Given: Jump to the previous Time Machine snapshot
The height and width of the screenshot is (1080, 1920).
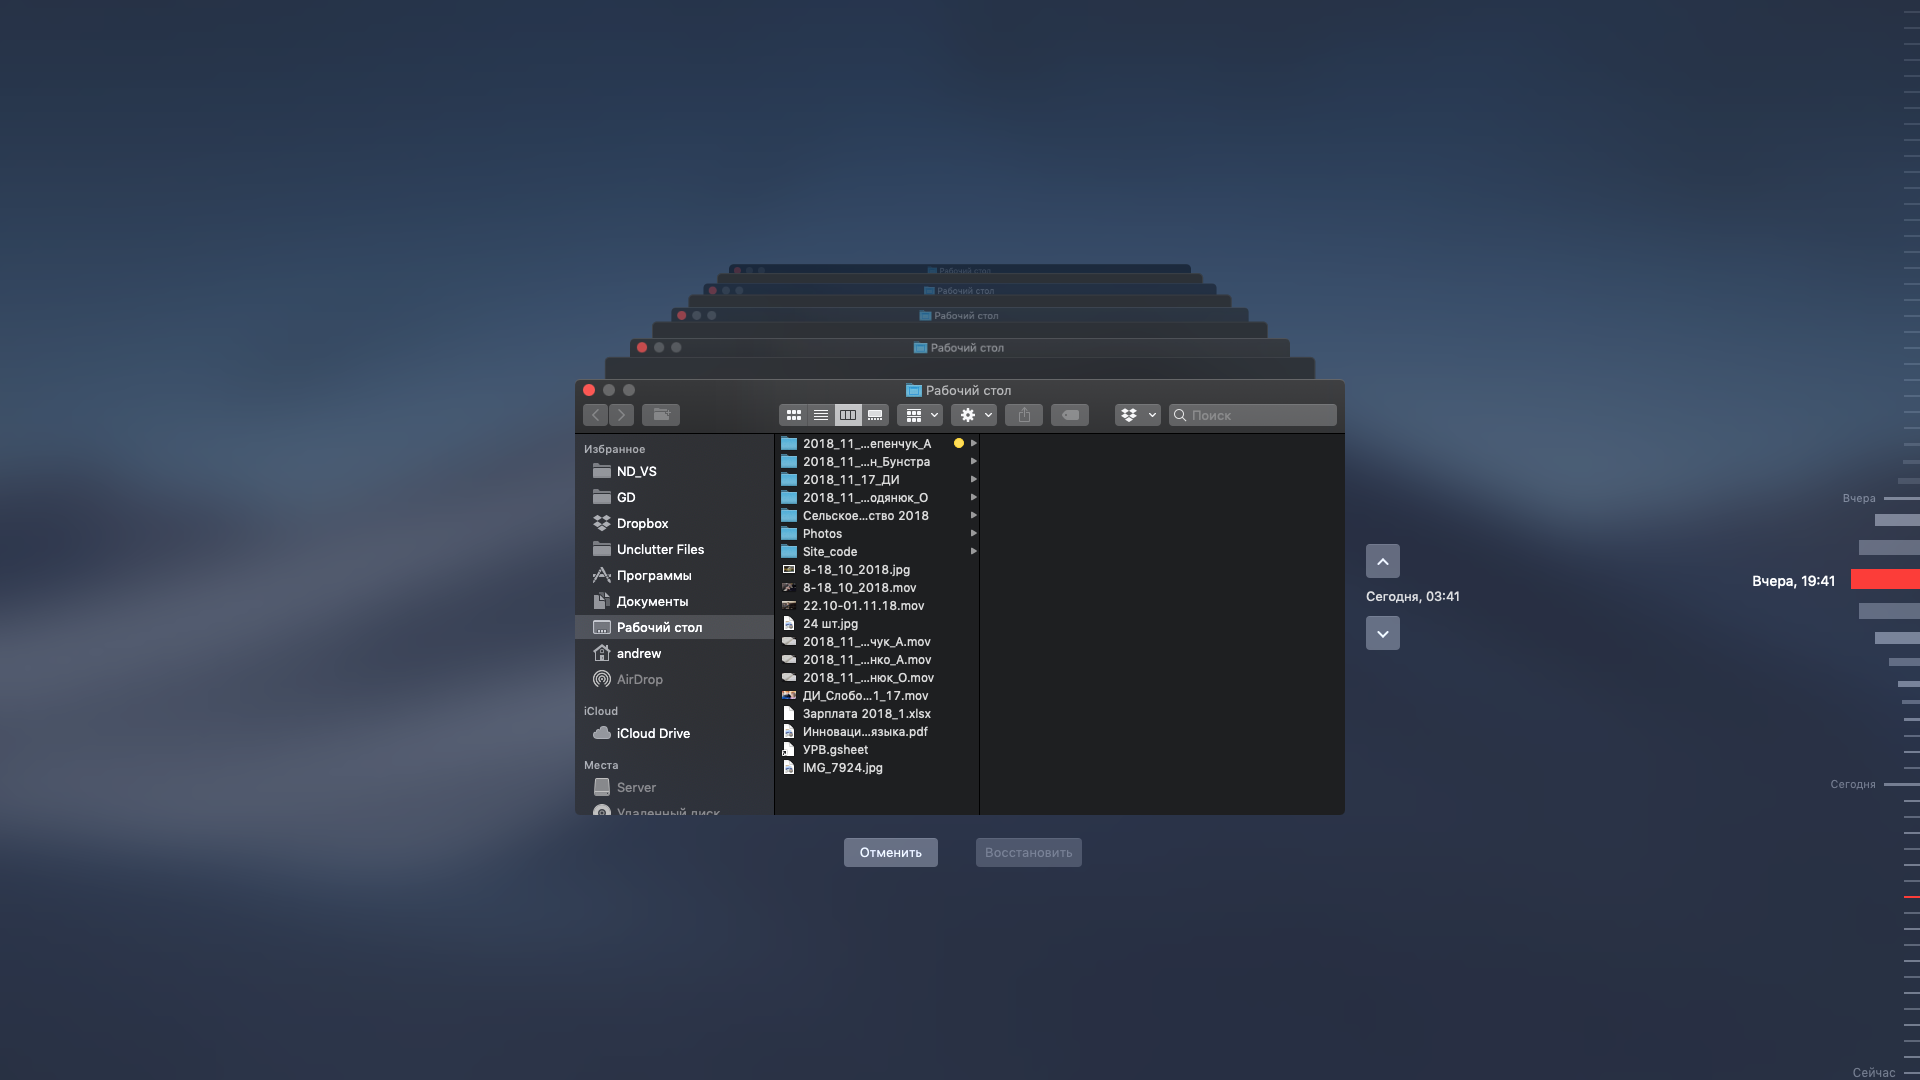Looking at the screenshot, I should click(x=1383, y=562).
